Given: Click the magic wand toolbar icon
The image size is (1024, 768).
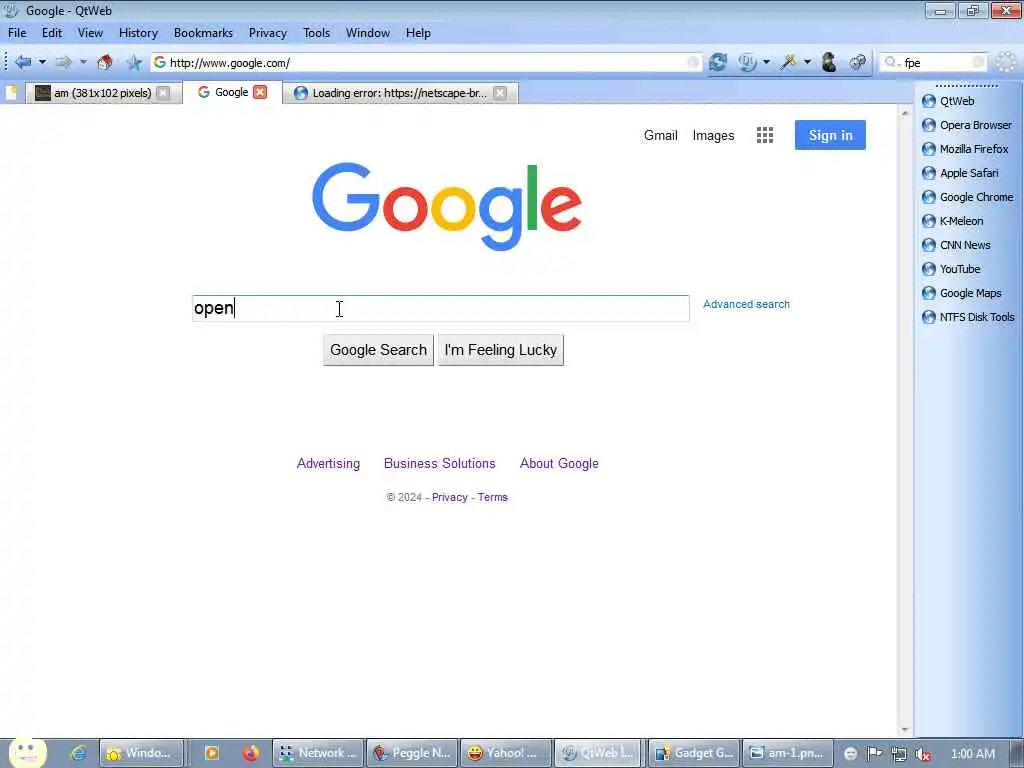Looking at the screenshot, I should [789, 63].
